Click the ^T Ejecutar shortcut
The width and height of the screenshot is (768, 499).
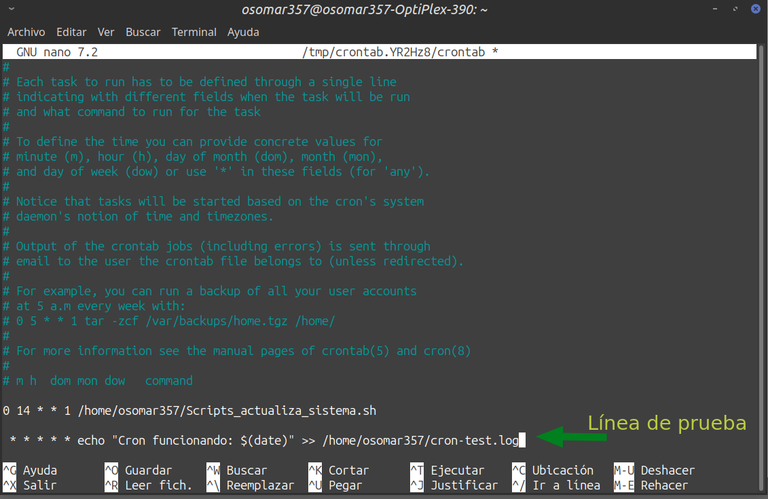tap(447, 470)
